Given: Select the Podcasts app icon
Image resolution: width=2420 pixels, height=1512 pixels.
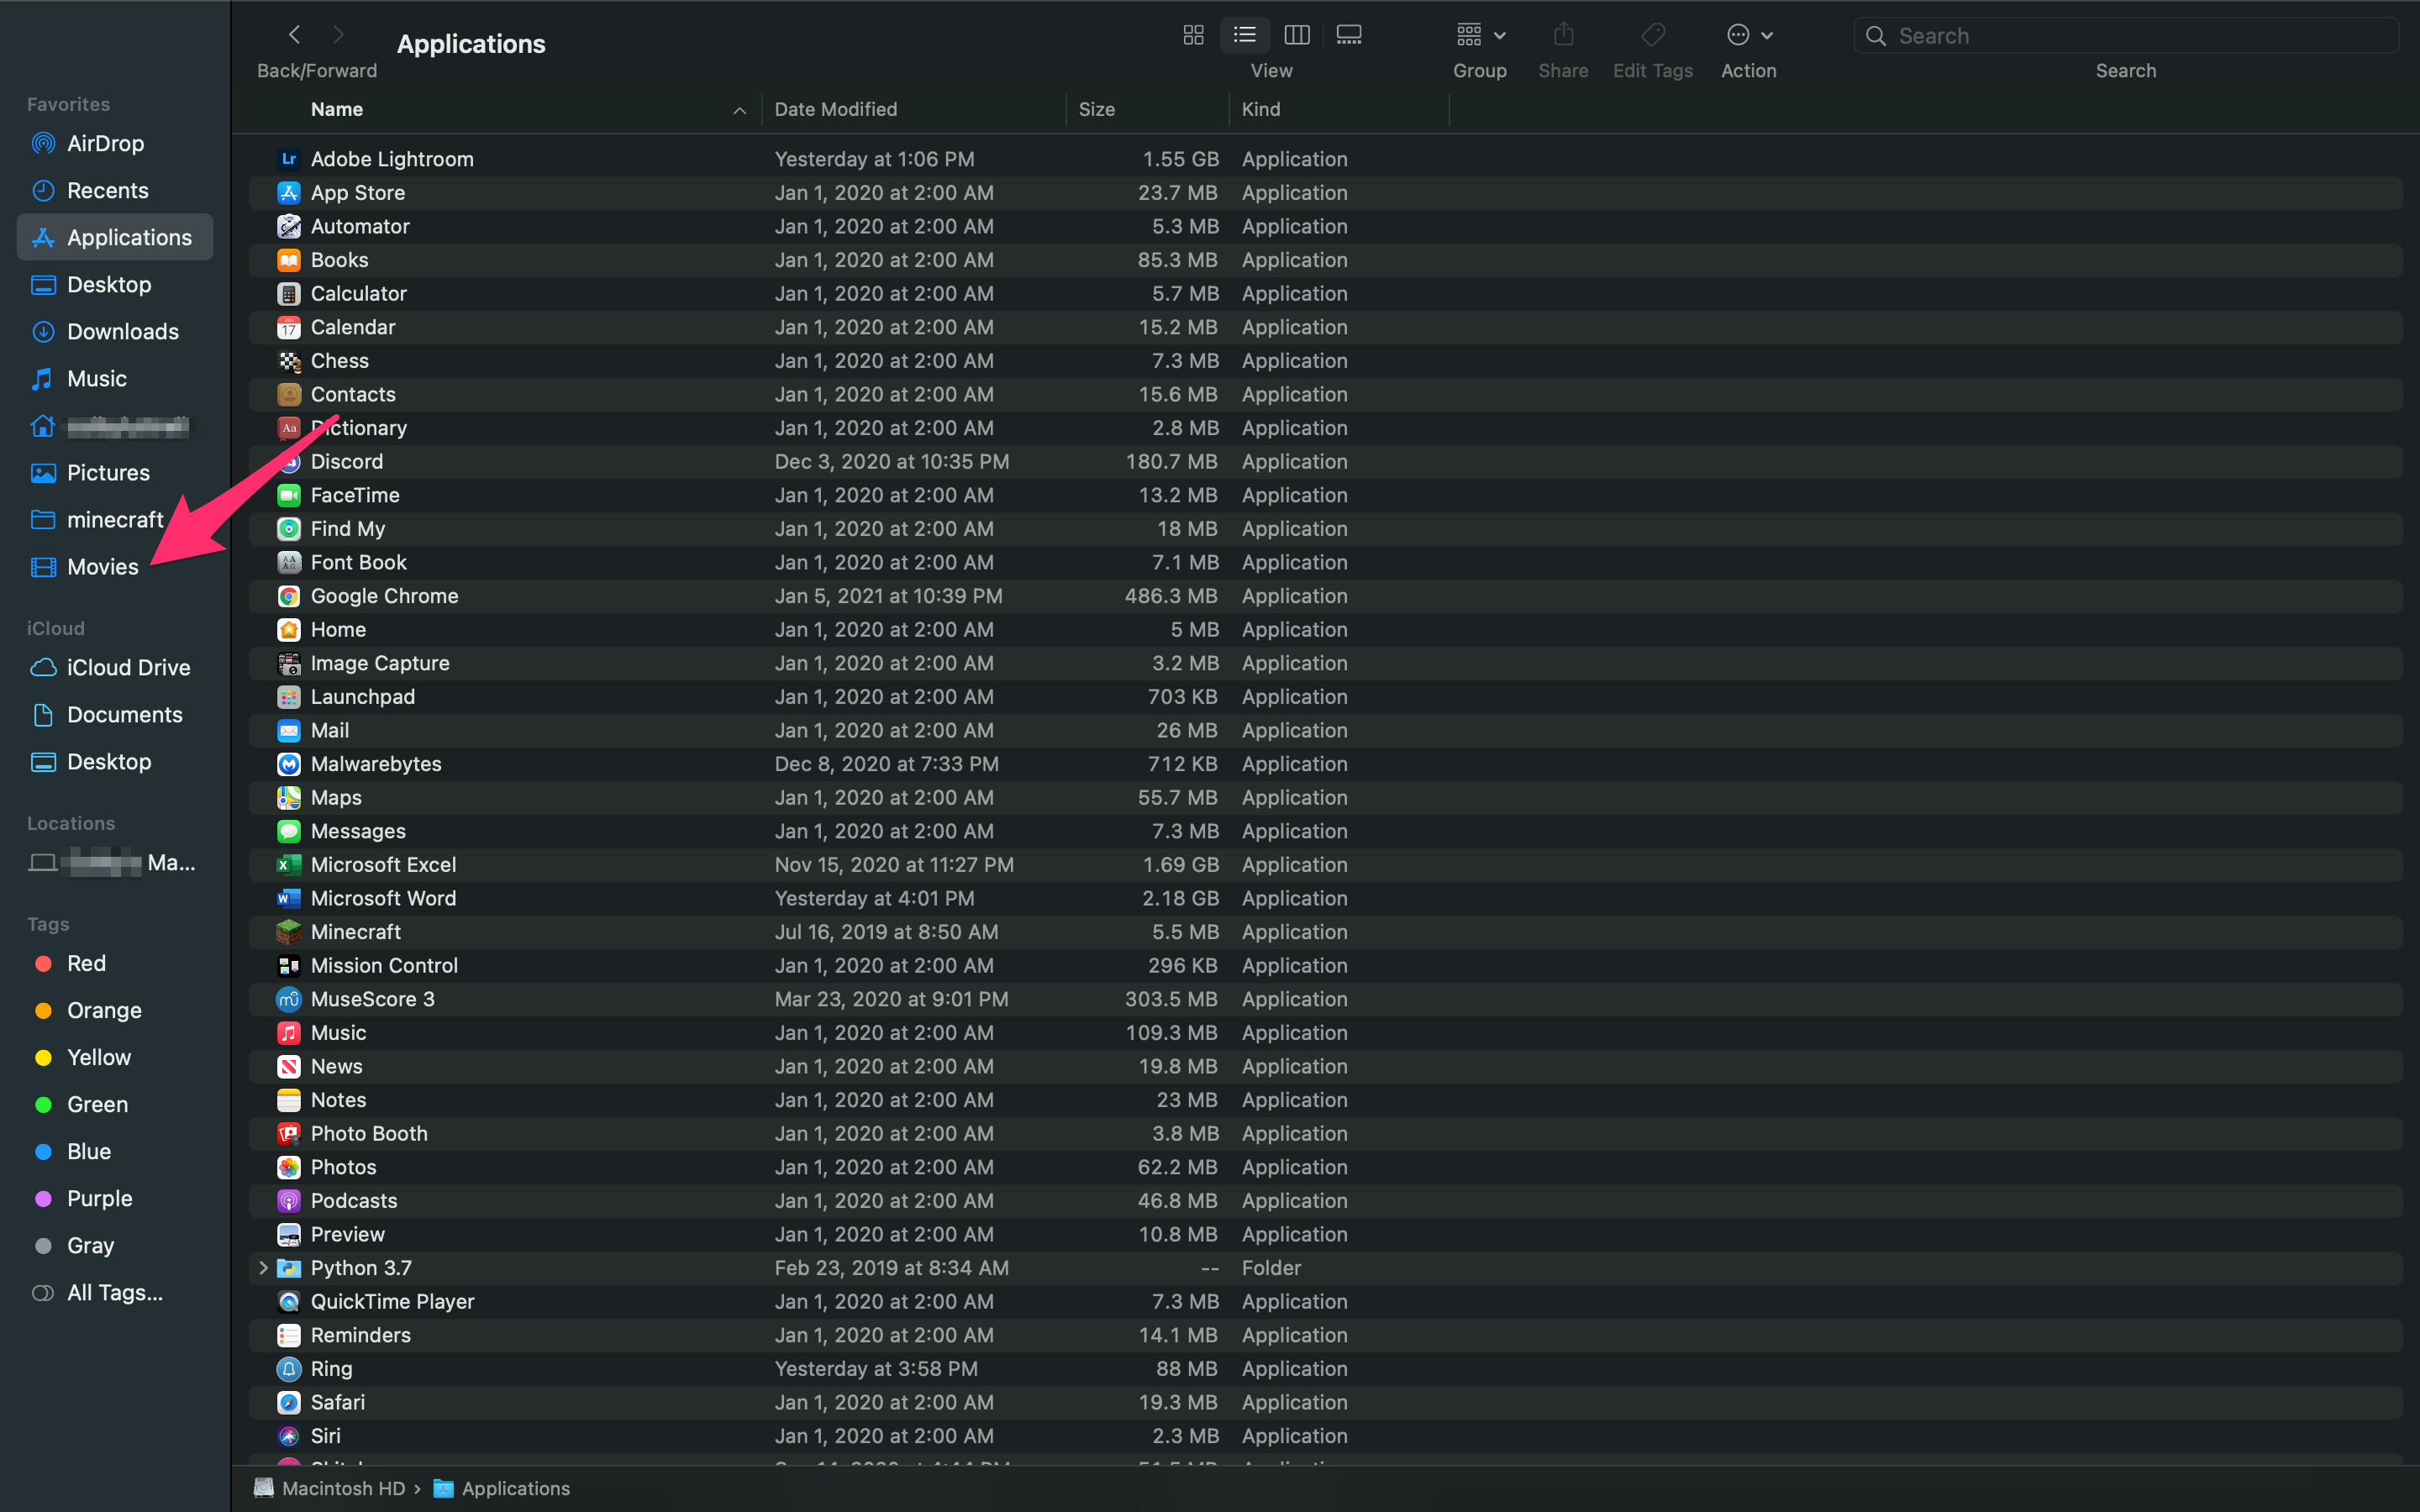Looking at the screenshot, I should [289, 1200].
